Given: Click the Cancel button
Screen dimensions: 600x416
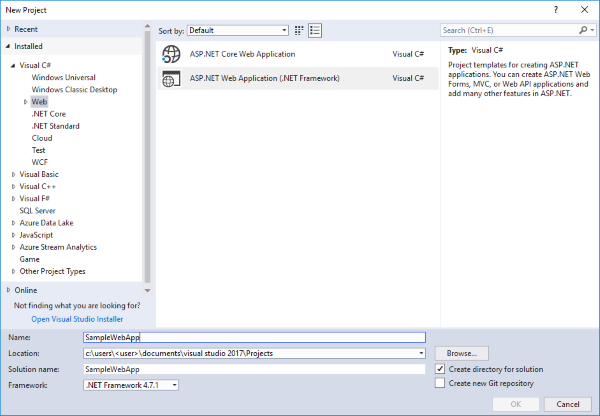Looking at the screenshot, I should (x=568, y=404).
